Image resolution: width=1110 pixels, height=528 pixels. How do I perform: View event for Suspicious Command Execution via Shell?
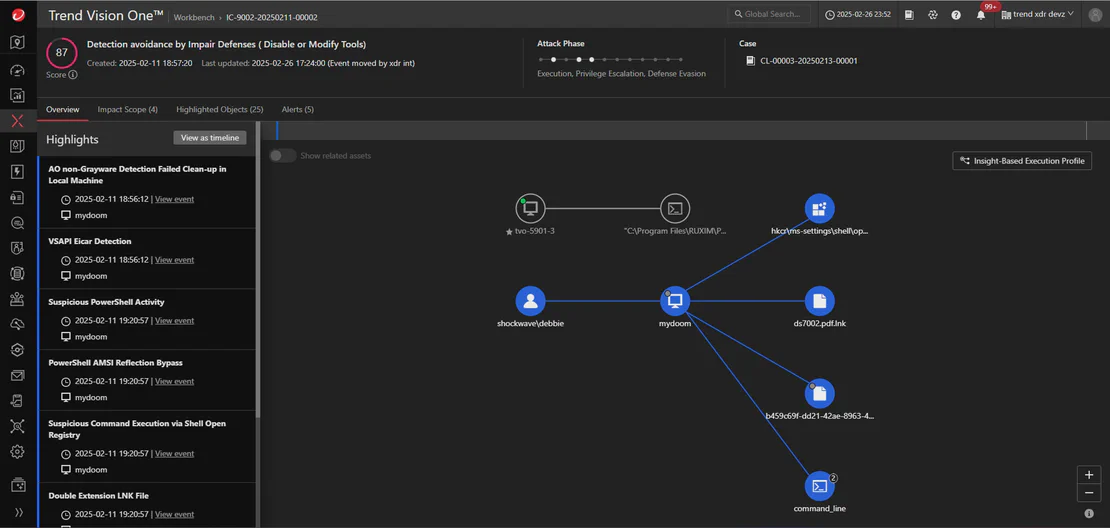[174, 454]
